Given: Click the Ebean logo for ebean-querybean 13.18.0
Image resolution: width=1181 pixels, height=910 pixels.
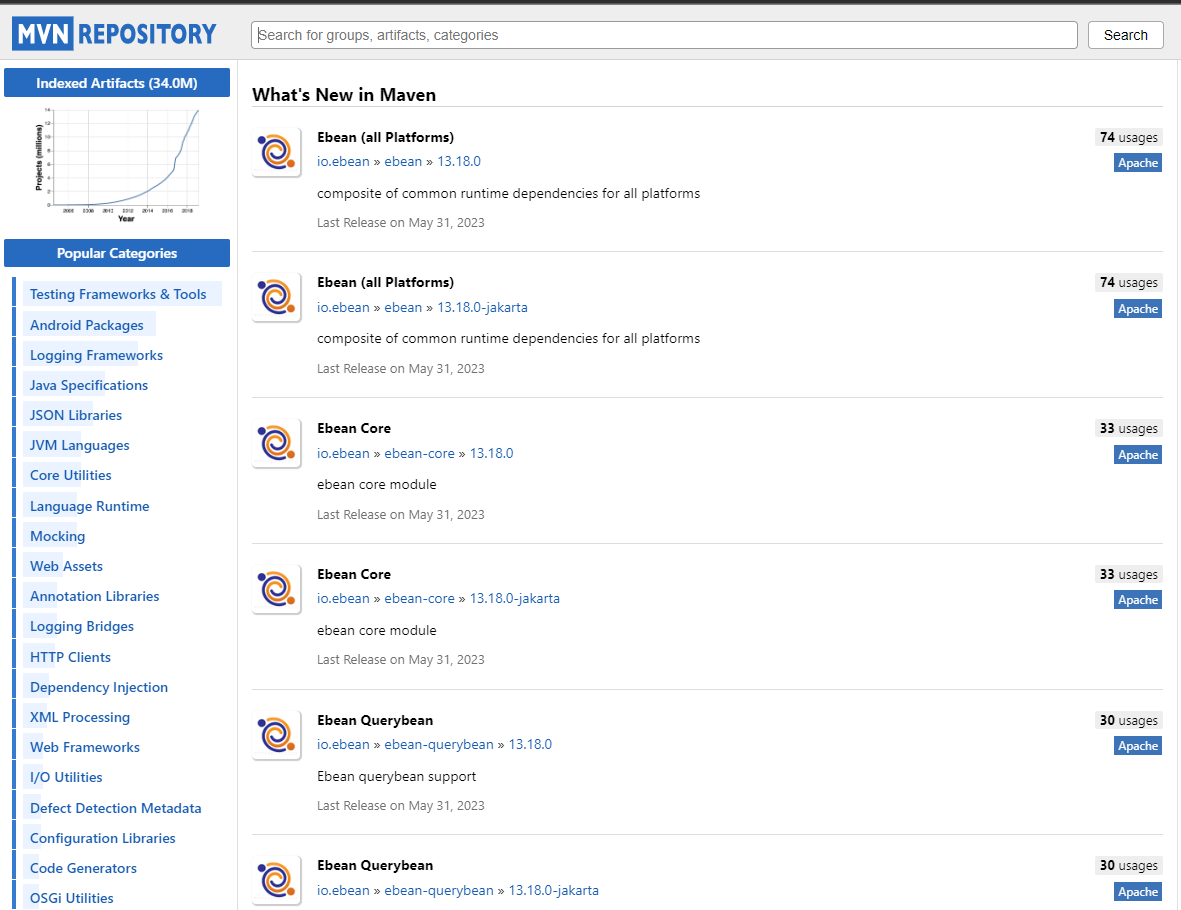Looking at the screenshot, I should [276, 735].
